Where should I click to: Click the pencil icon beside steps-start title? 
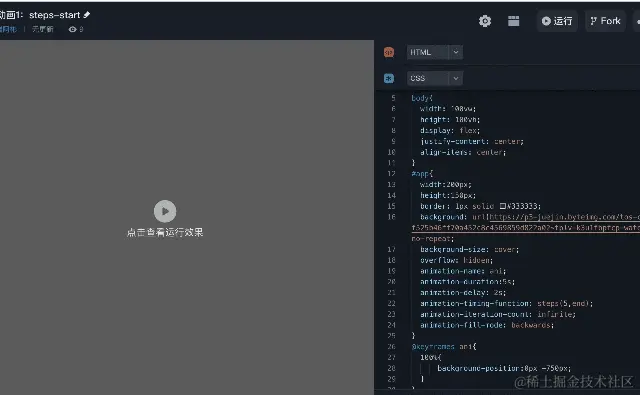87,15
